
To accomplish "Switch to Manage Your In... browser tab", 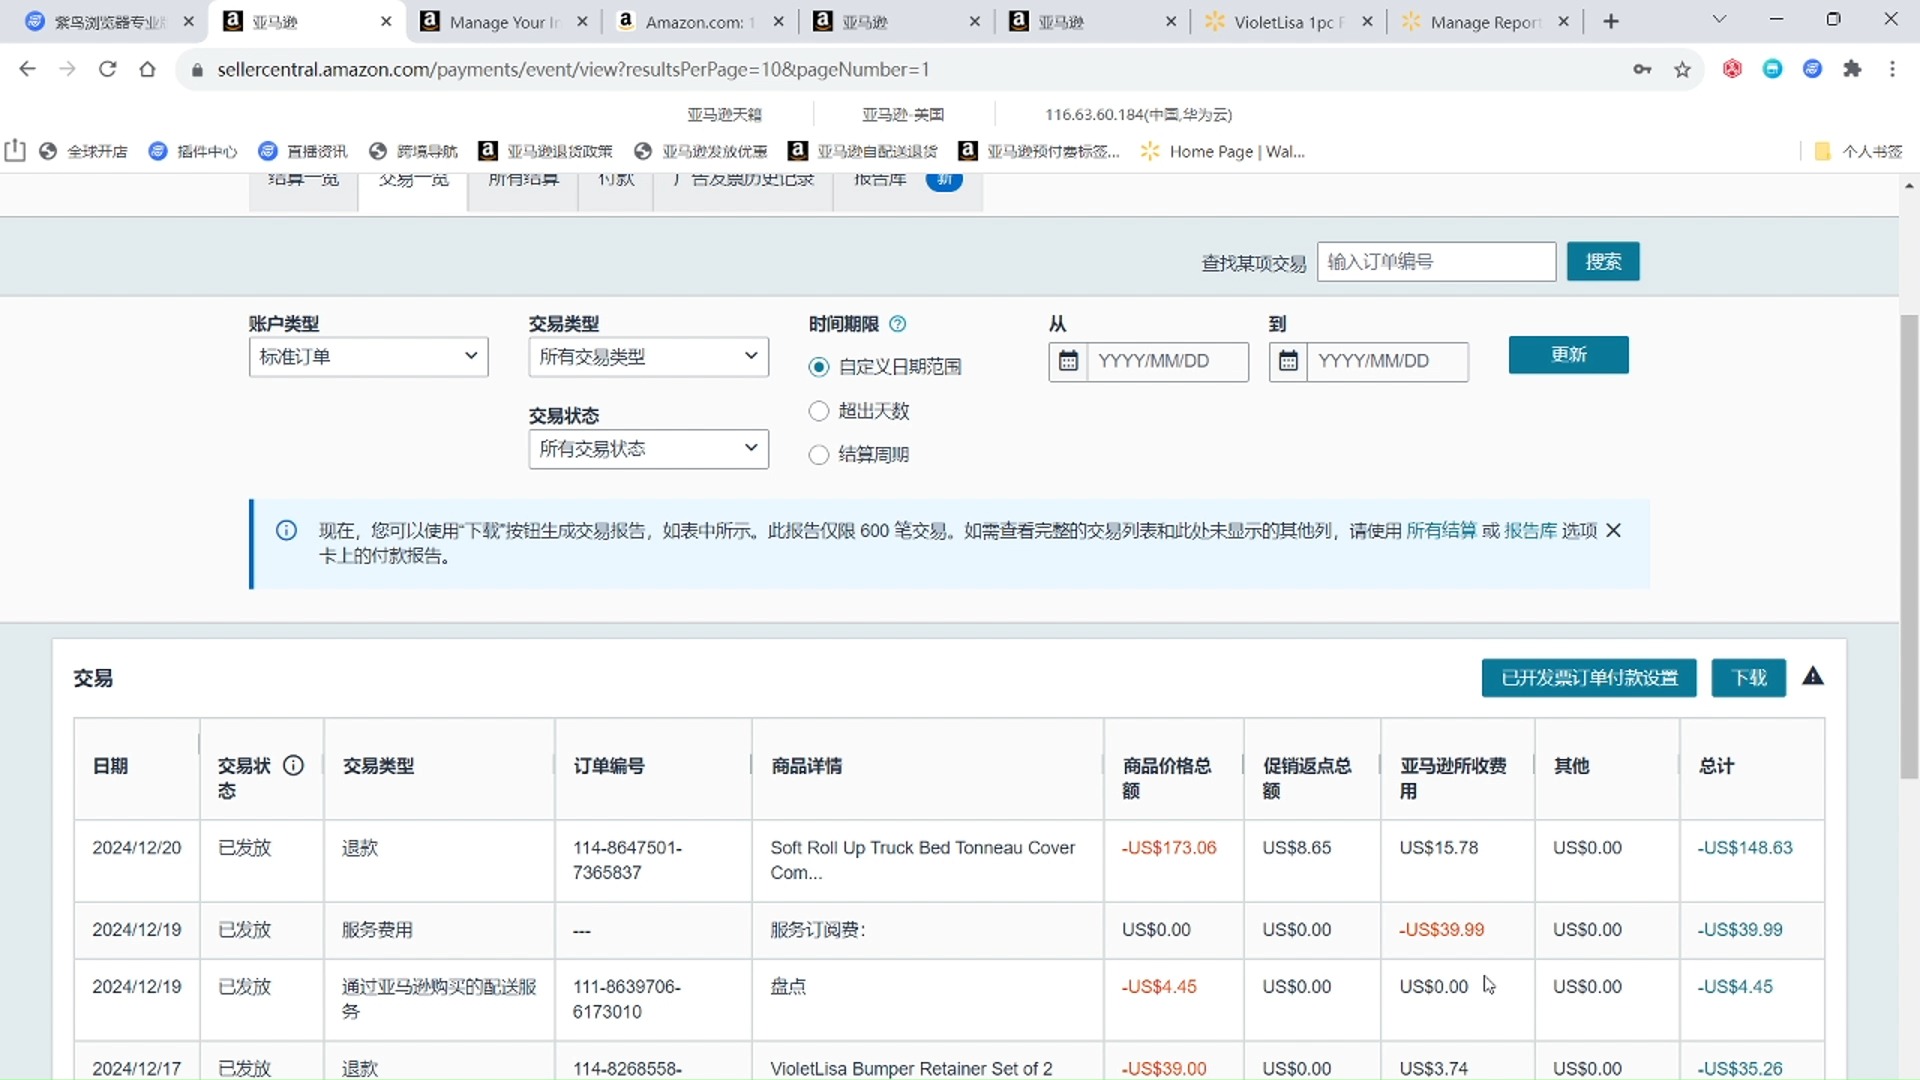I will point(503,21).
